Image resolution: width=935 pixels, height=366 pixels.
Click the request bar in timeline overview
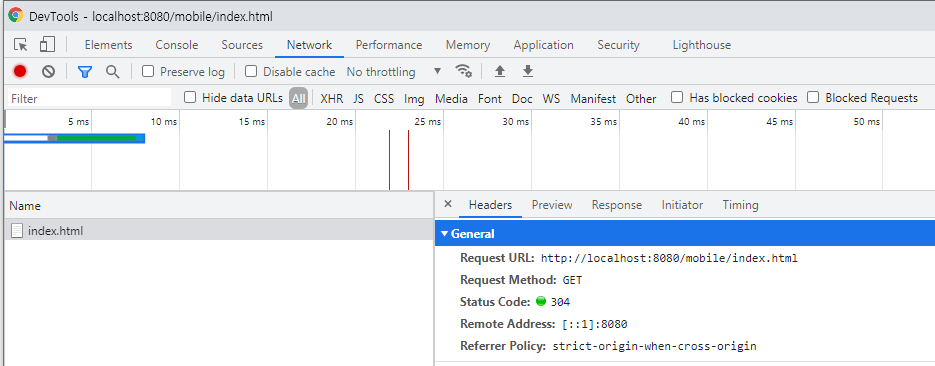(75, 138)
